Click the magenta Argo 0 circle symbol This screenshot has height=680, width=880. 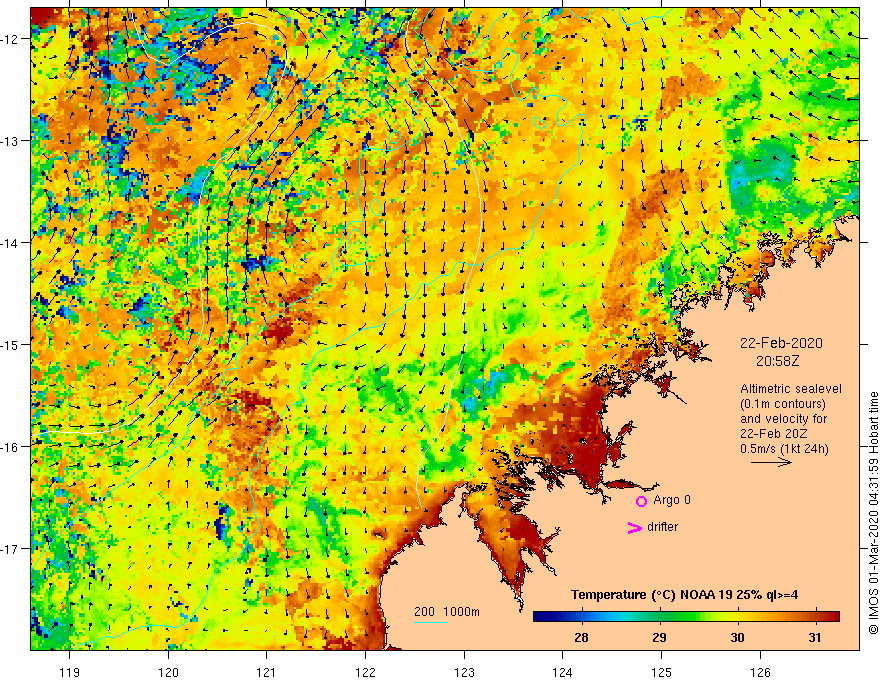[x=641, y=501]
